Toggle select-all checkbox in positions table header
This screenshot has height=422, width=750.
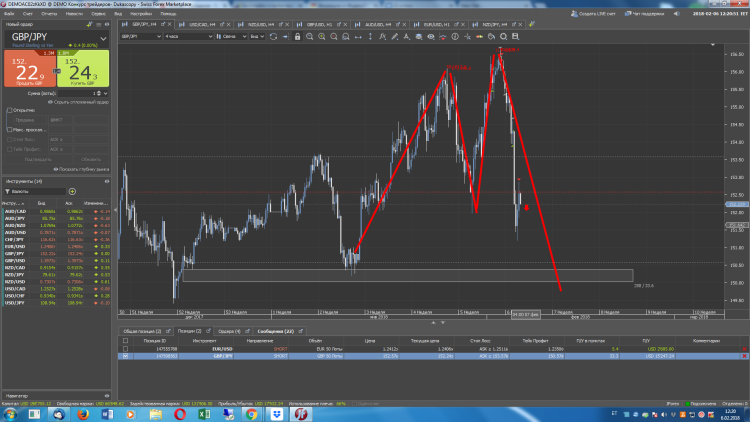point(125,341)
